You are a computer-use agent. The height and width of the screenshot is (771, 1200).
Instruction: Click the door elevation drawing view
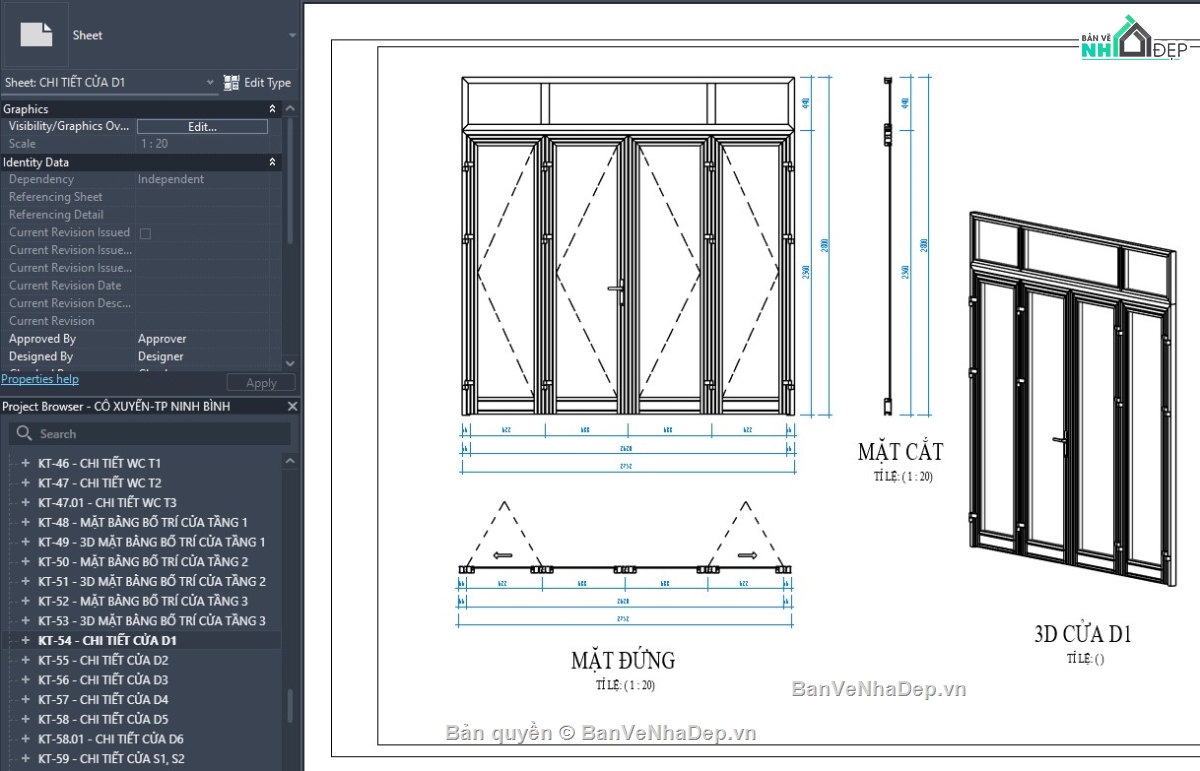[628, 245]
